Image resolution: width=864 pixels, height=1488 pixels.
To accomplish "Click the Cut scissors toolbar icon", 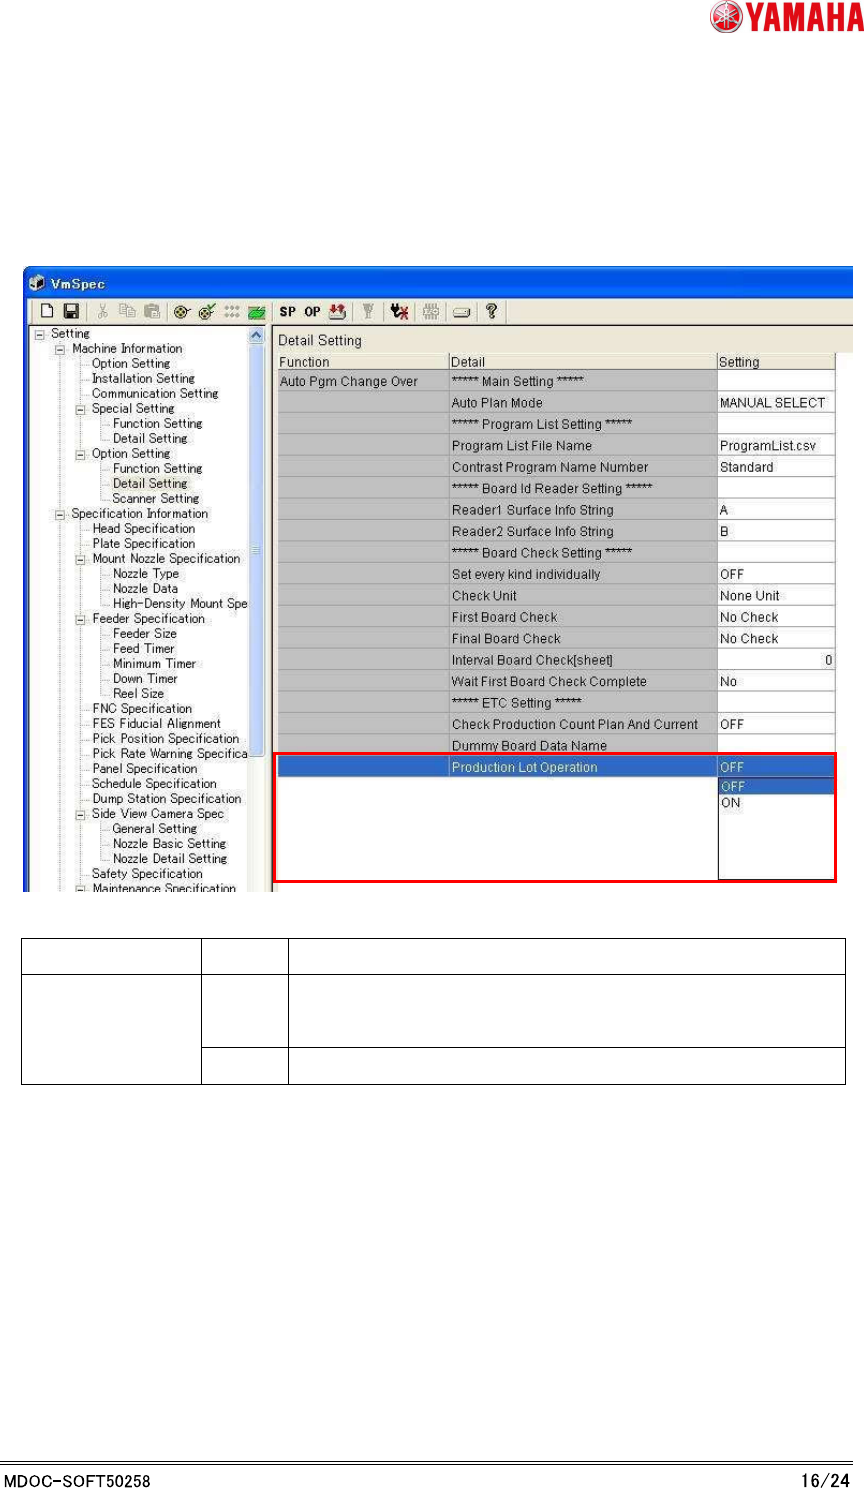I will click(102, 312).
